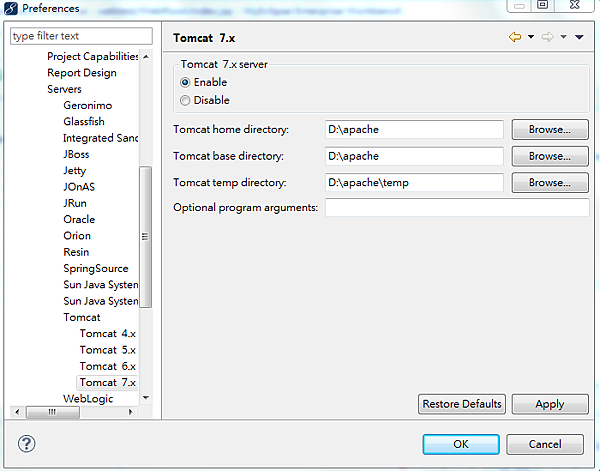
Task: Click the tree horizontal scrollbar thumb
Action: pos(53,412)
